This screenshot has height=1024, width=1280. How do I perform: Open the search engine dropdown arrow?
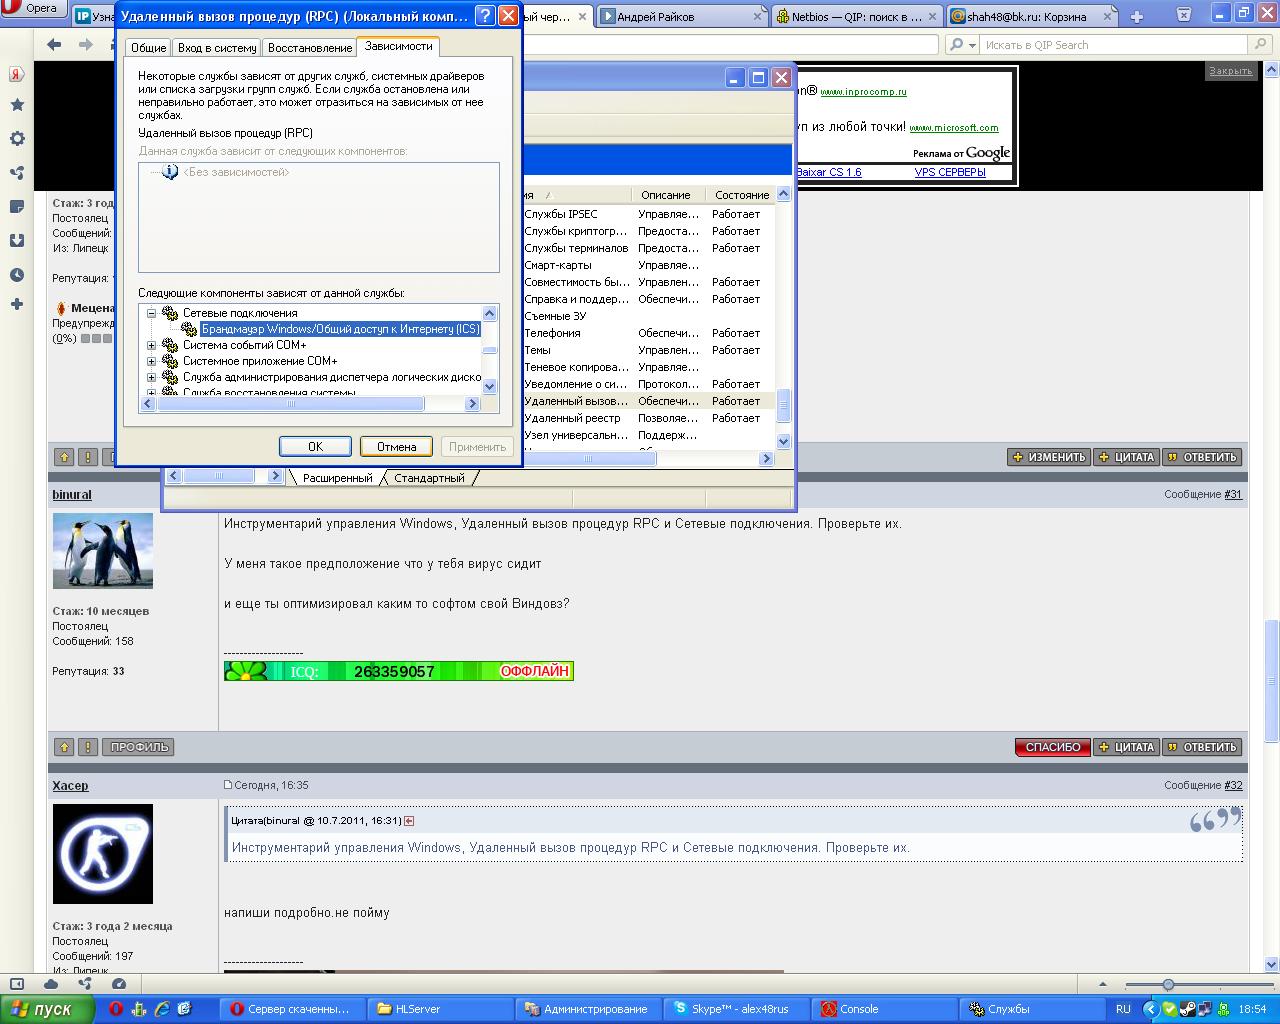[972, 45]
